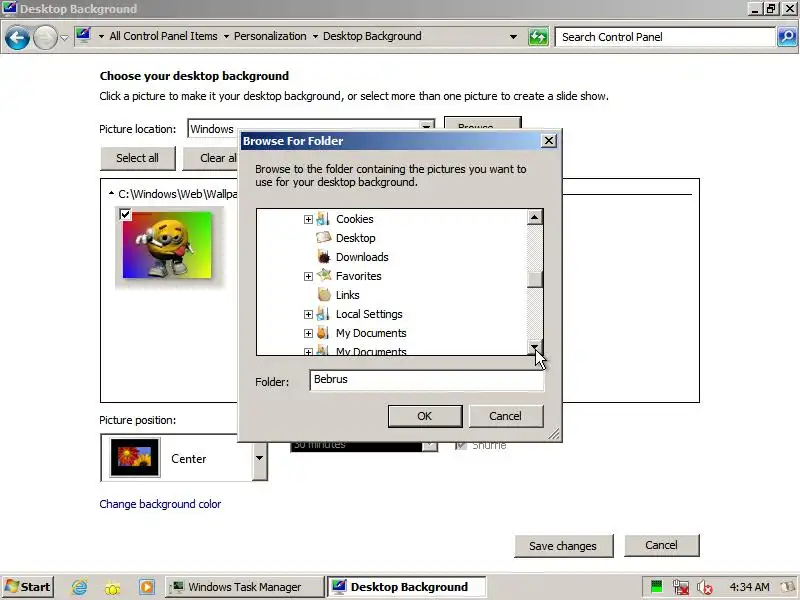Click the Desktop Background title bar icon
800x600 pixels.
[x=10, y=8]
